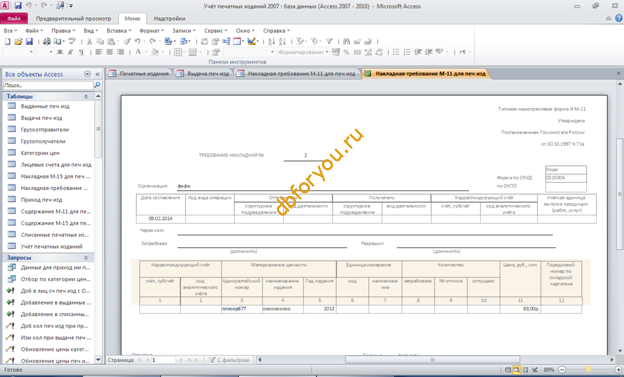Open the Форматирование dropdown list

tap(327, 52)
